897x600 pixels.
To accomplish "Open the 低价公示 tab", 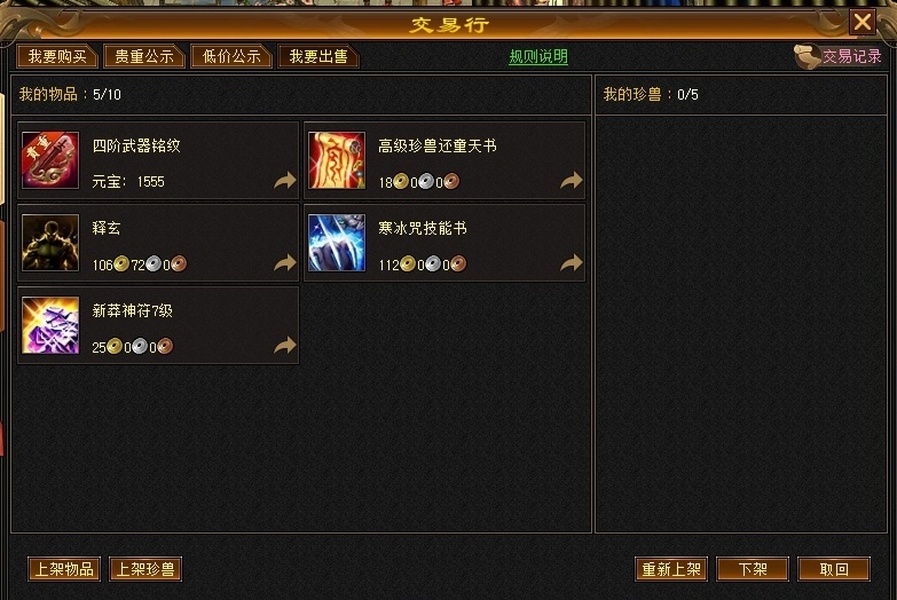I will (x=231, y=56).
